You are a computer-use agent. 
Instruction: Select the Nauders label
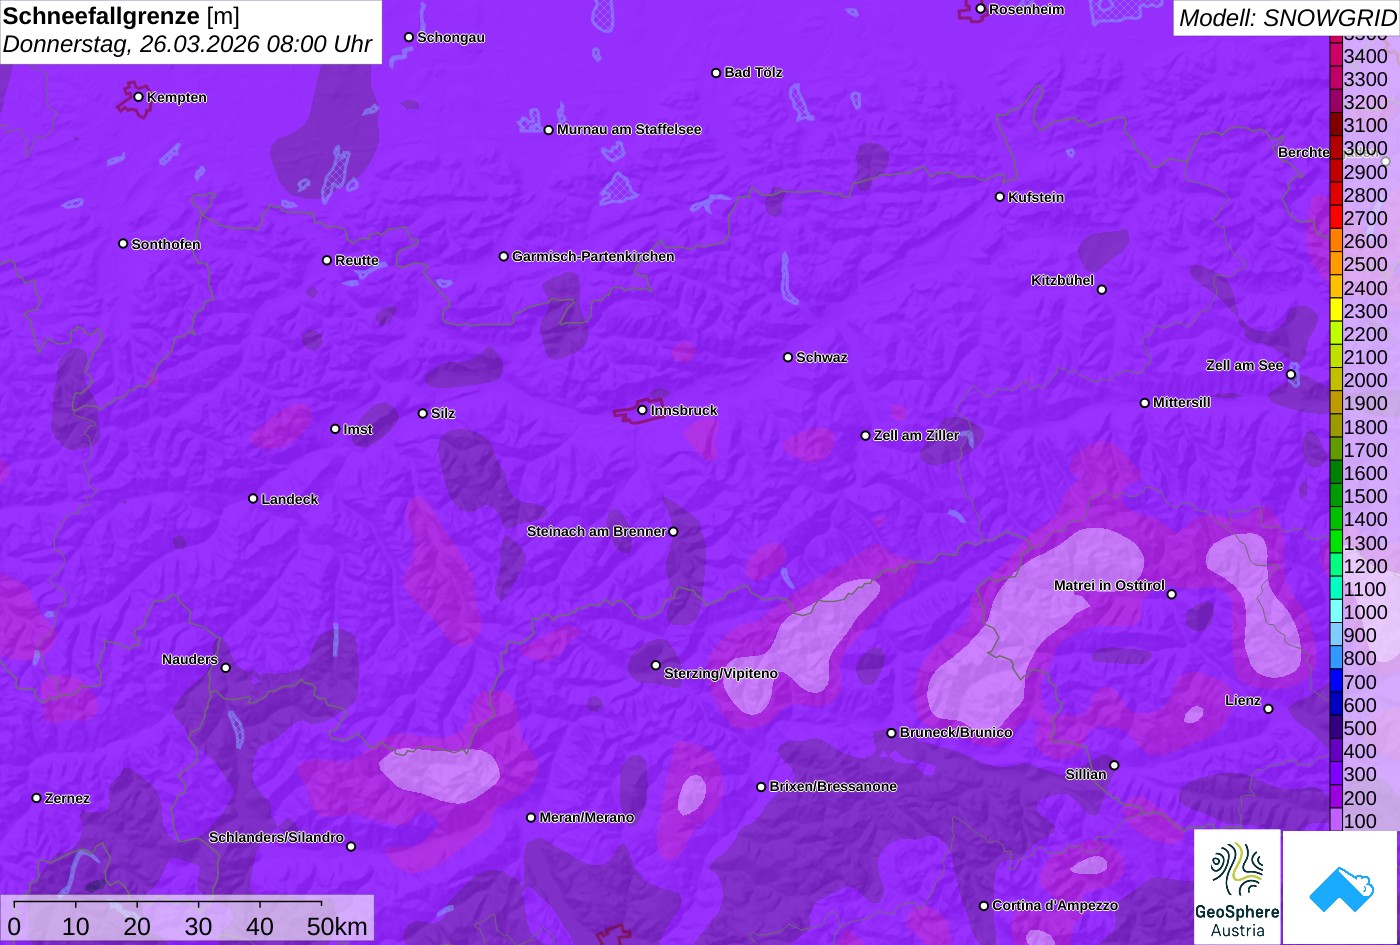(190, 659)
